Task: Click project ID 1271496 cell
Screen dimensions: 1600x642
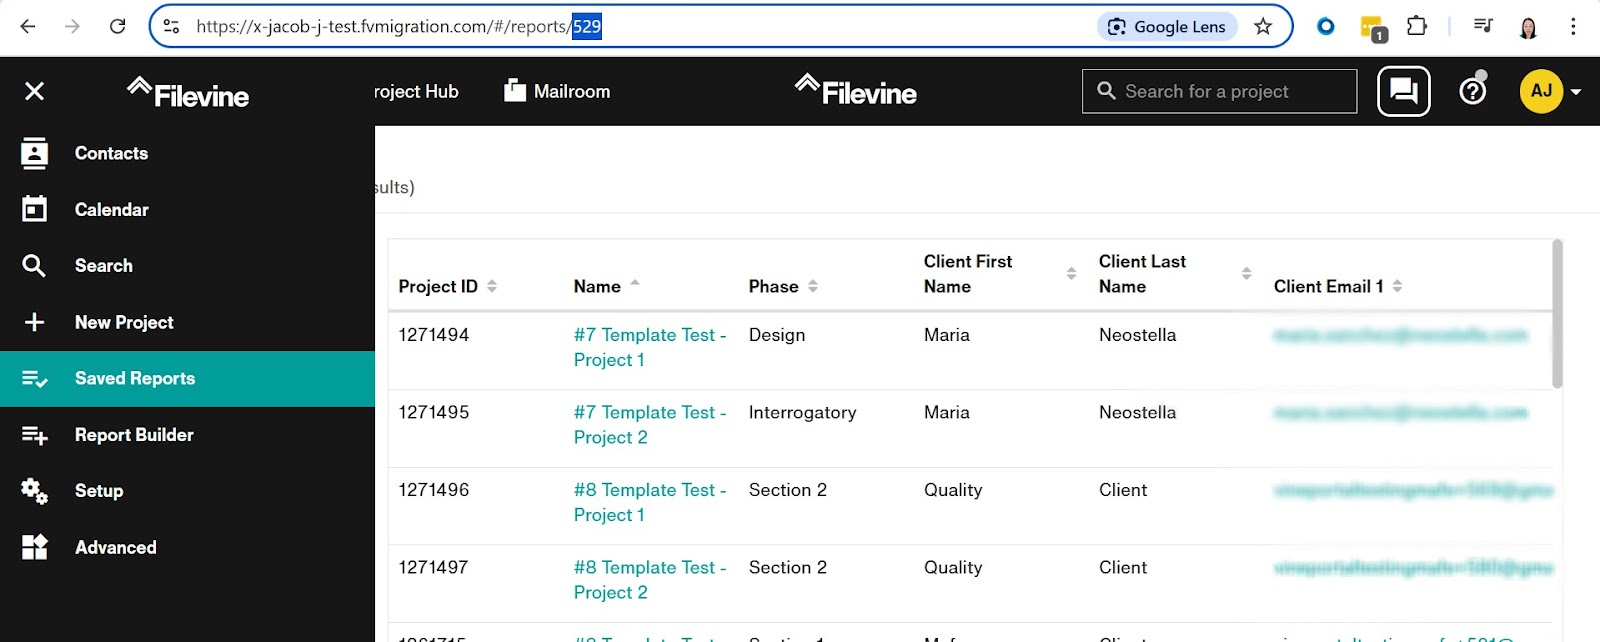Action: pos(434,490)
